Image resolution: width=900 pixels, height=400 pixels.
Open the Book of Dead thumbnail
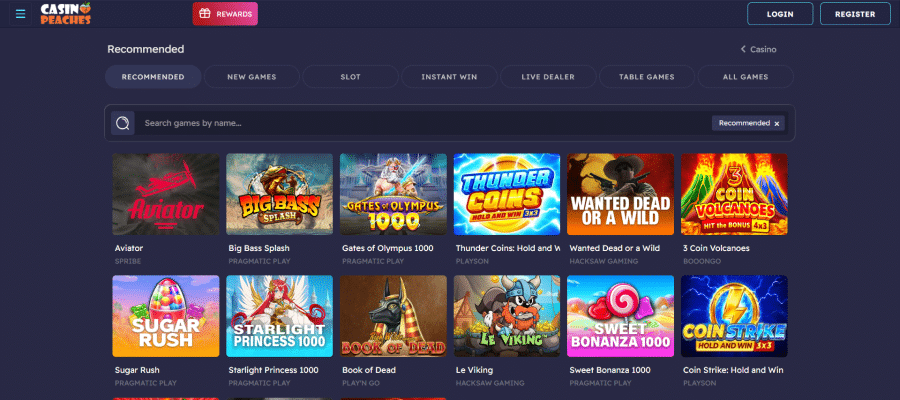click(x=393, y=316)
